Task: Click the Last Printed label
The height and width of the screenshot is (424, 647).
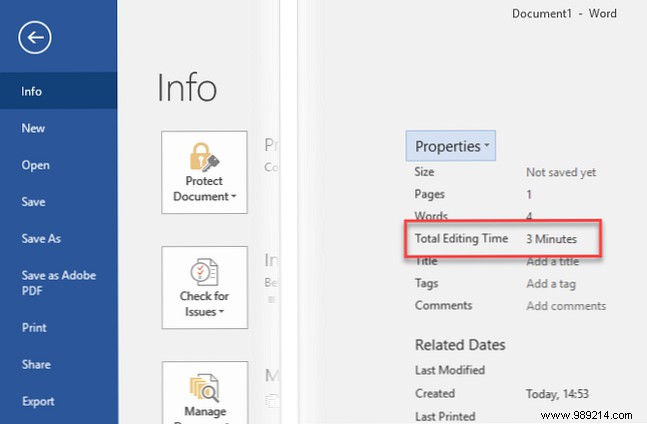Action: [445, 416]
